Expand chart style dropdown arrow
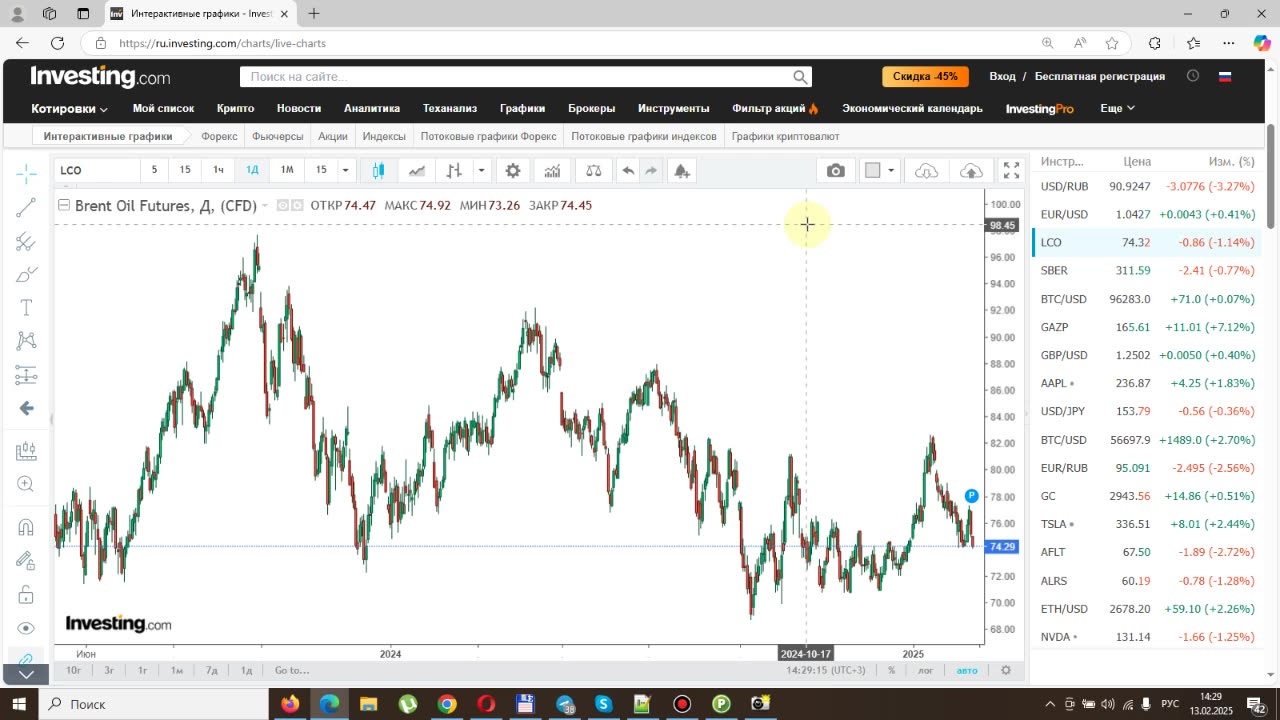 pyautogui.click(x=481, y=171)
